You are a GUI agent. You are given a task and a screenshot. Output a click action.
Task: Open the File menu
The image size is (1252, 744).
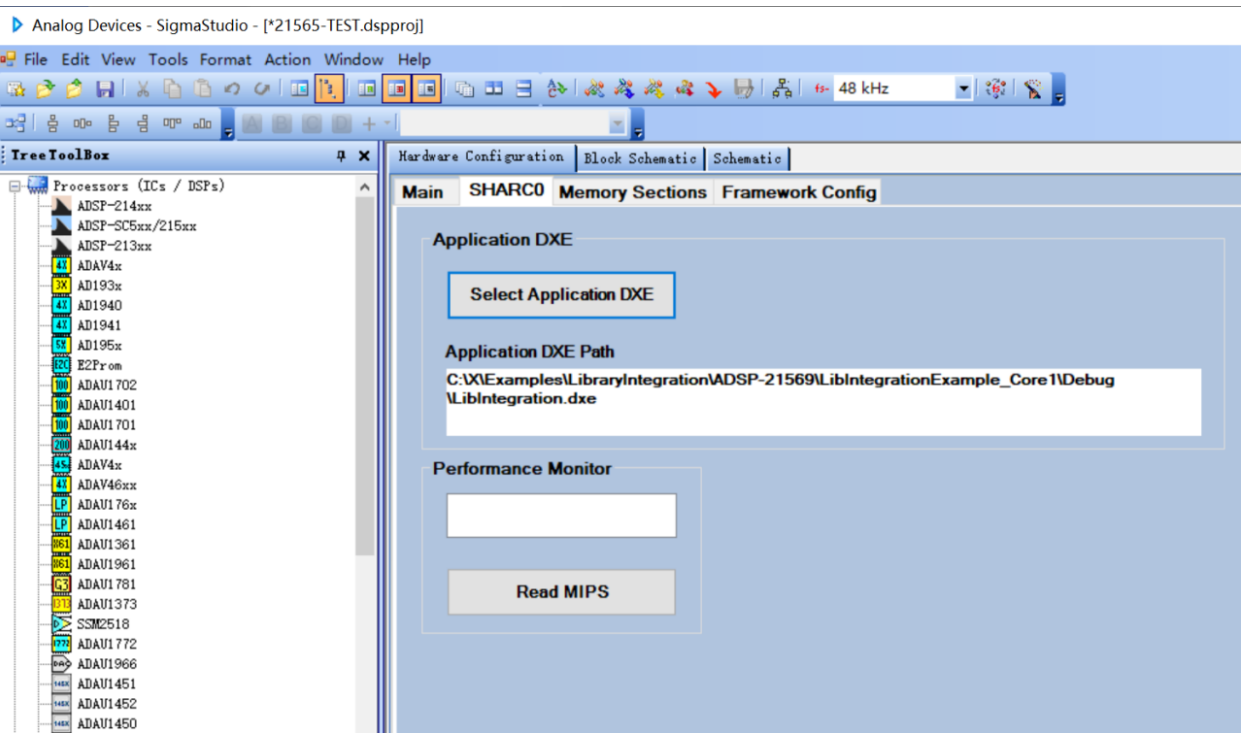pos(36,60)
